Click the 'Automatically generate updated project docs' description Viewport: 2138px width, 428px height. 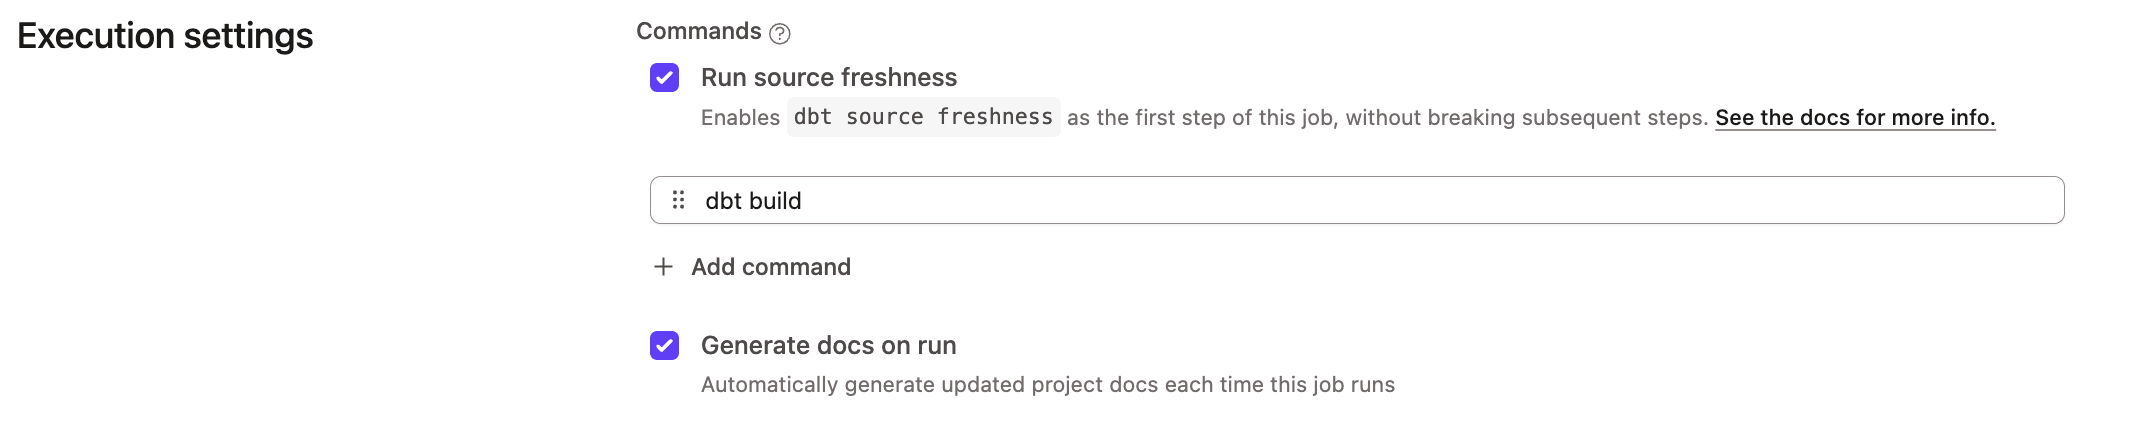click(930, 385)
